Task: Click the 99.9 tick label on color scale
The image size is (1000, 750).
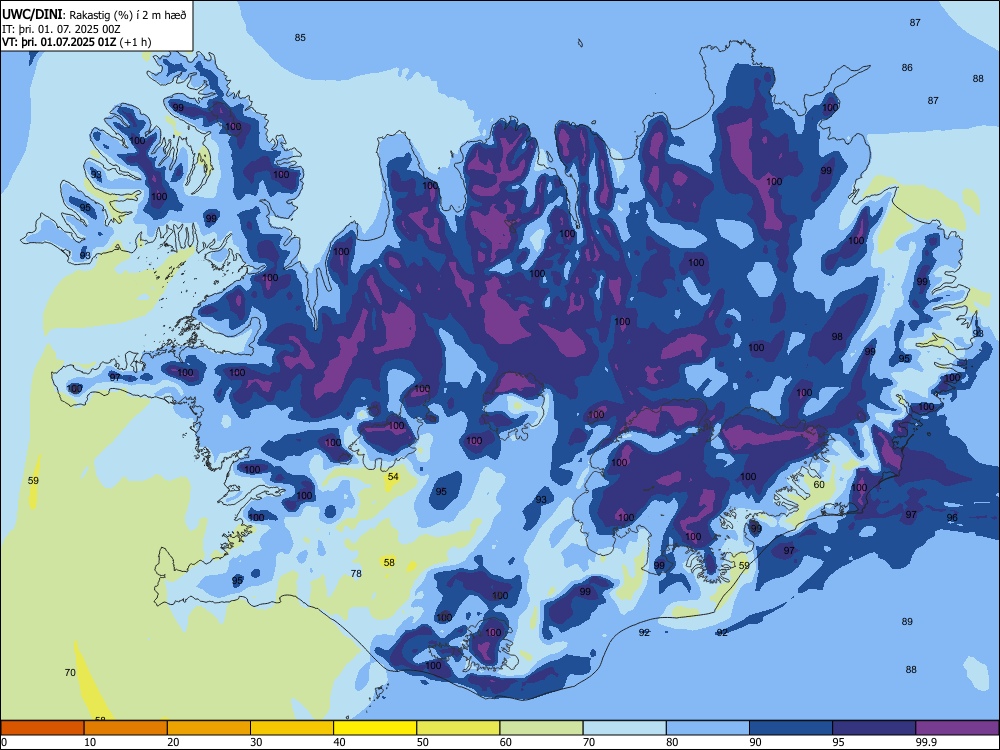Action: (x=926, y=742)
